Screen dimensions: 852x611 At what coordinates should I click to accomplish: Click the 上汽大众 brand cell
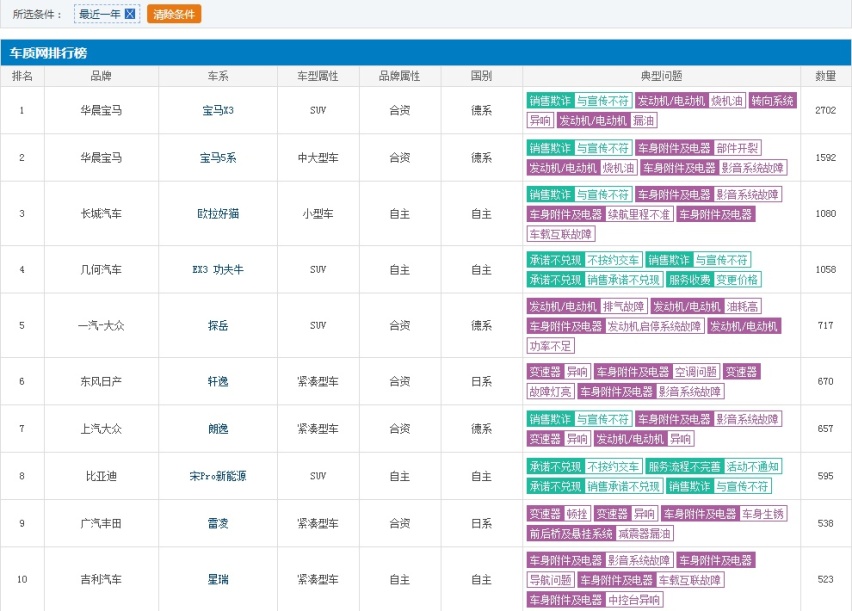(x=101, y=429)
